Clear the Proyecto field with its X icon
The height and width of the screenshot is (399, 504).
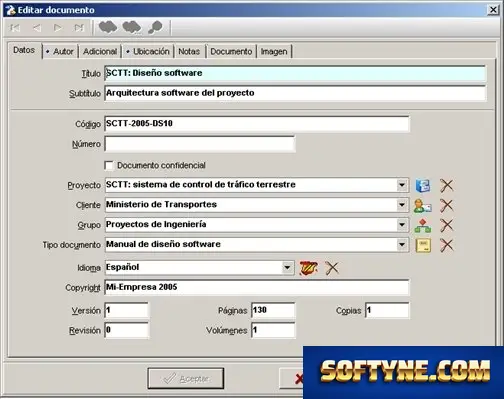point(447,185)
